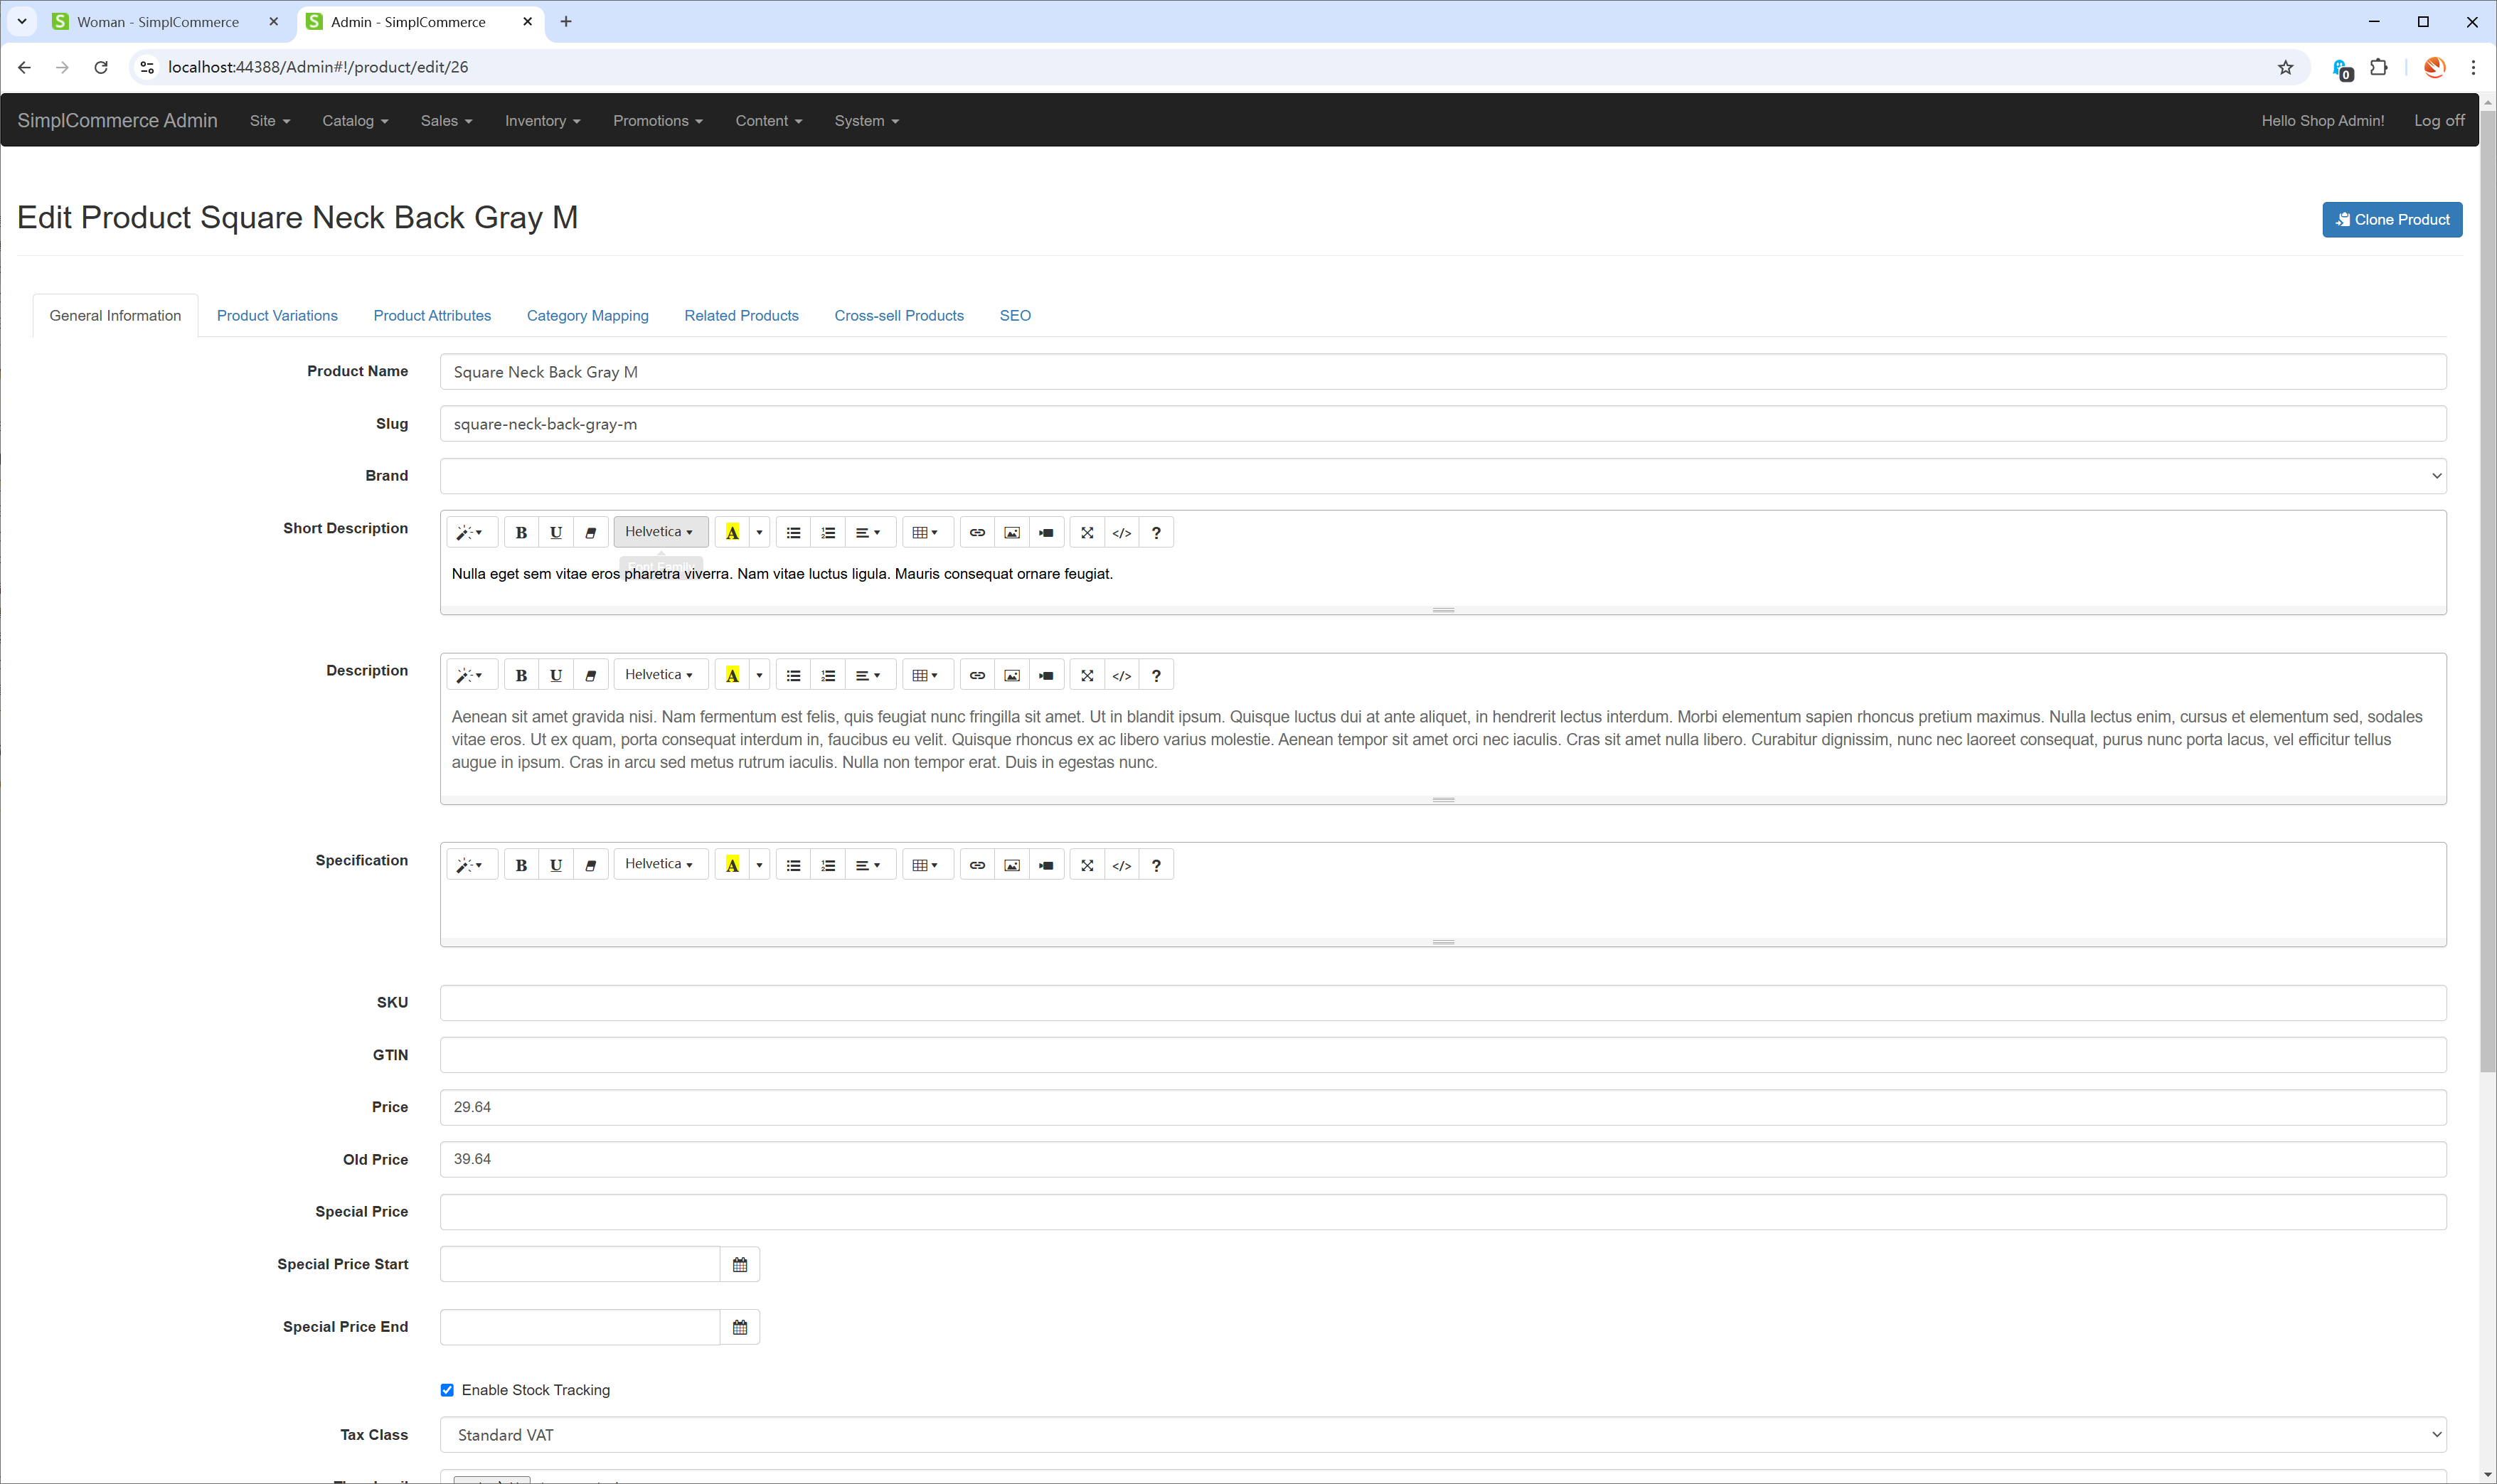Open calendar picker for Special Price End

pos(740,1328)
